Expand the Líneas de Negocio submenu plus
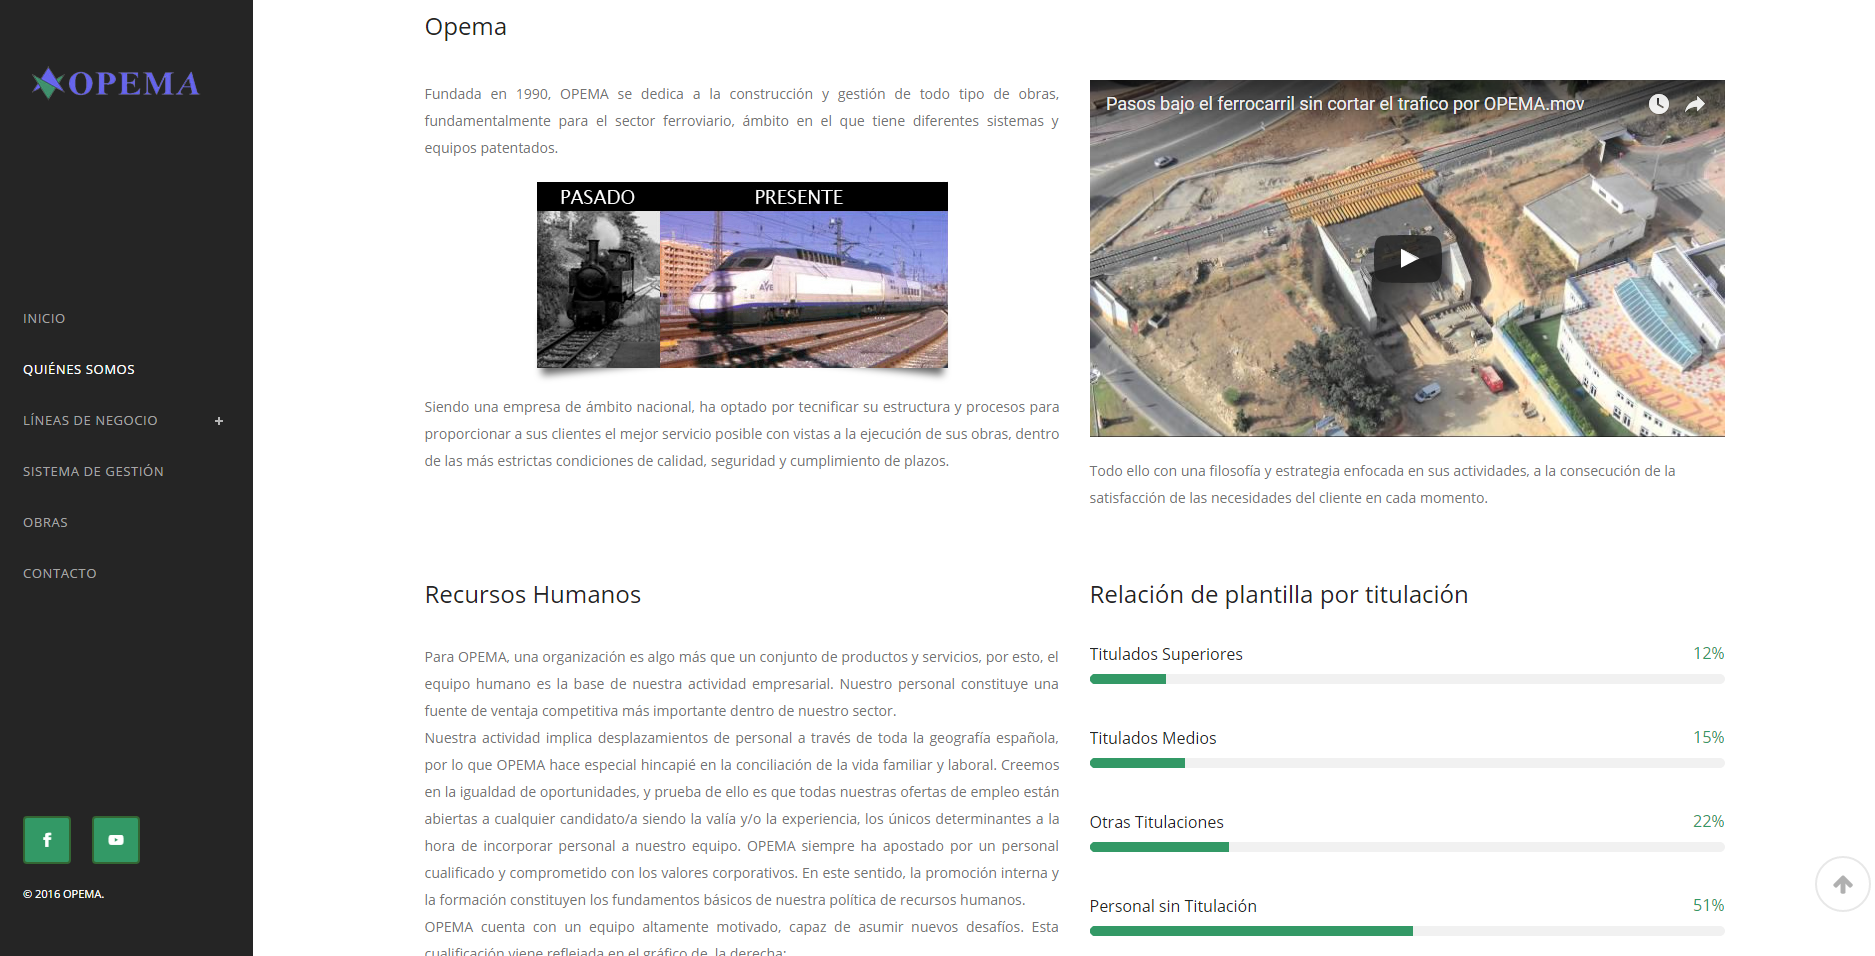1875x956 pixels. click(x=219, y=421)
